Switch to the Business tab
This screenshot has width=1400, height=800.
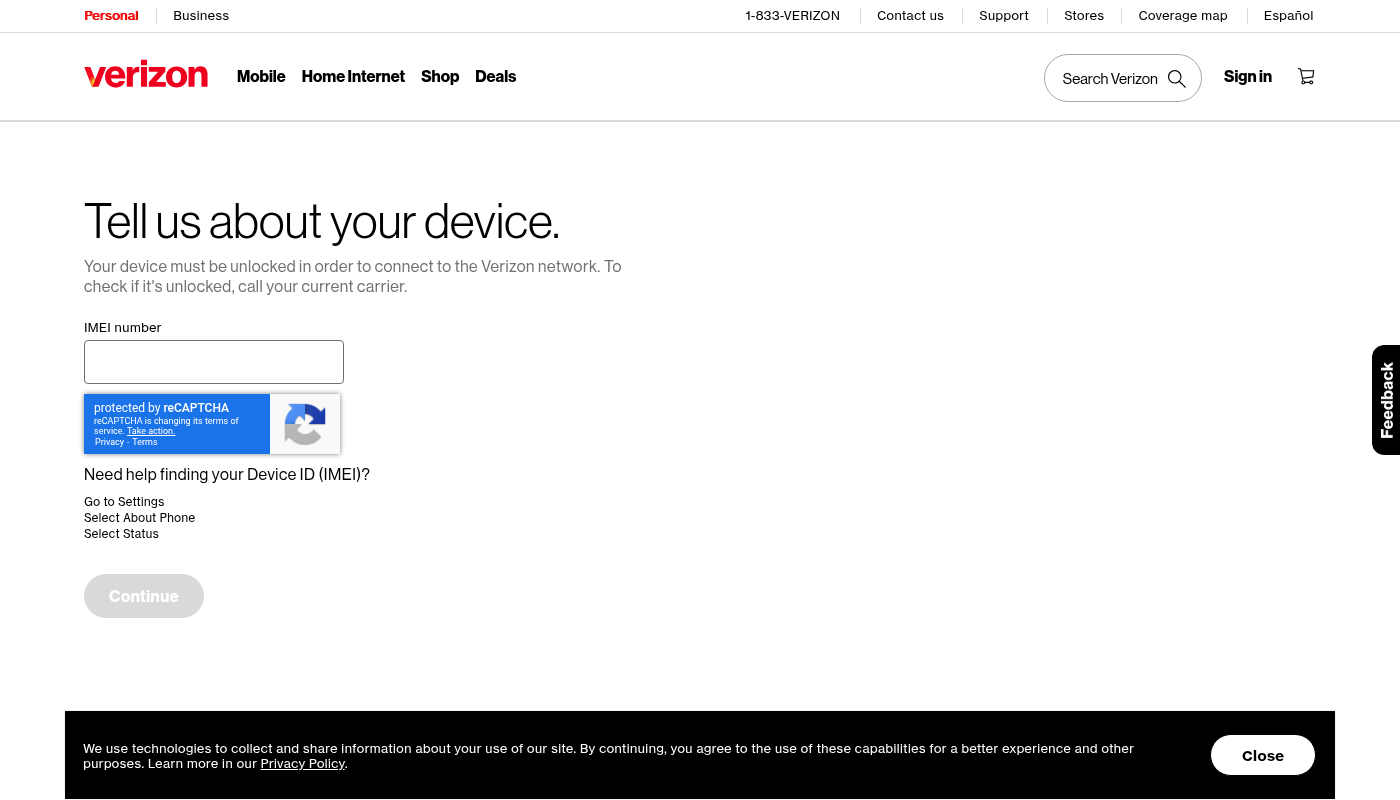pos(201,16)
